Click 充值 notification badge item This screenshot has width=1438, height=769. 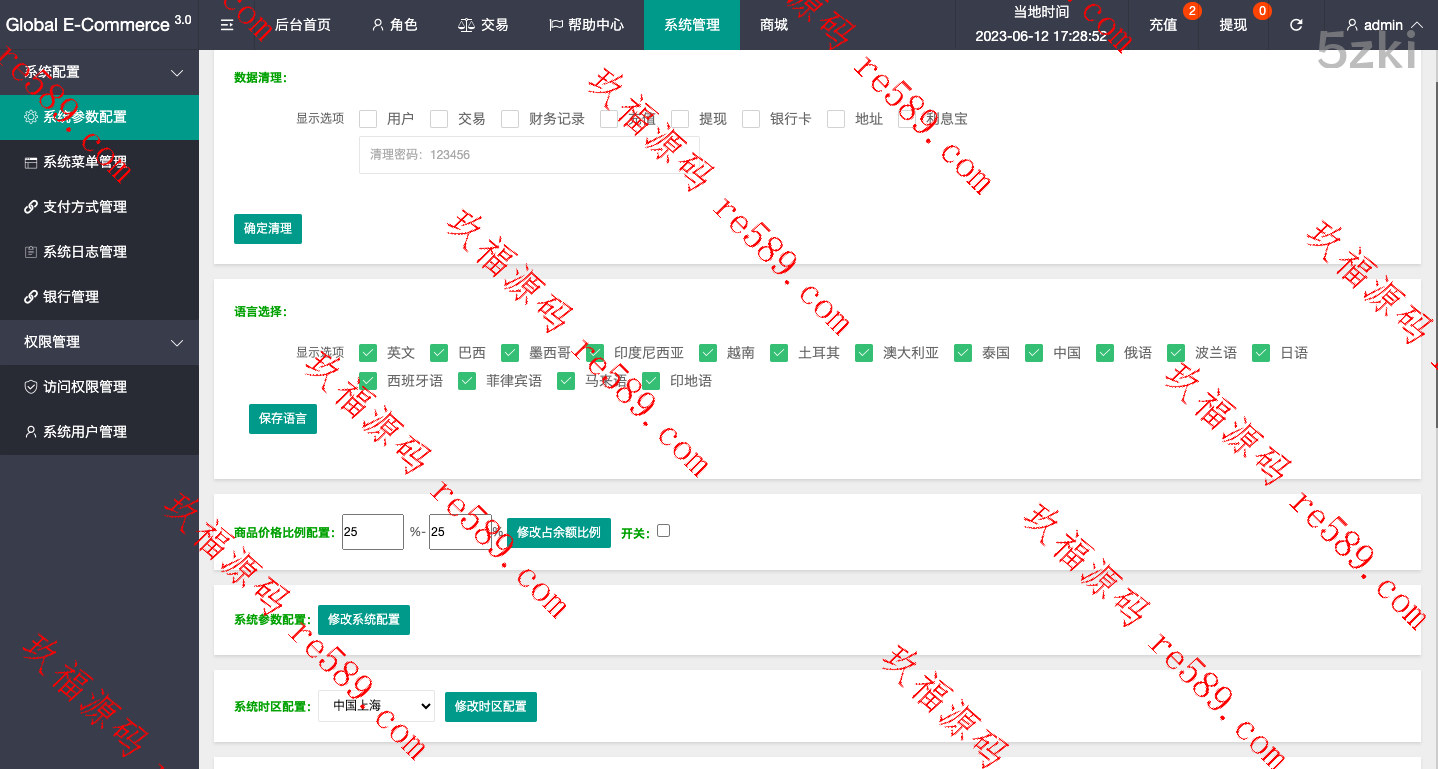click(1163, 25)
